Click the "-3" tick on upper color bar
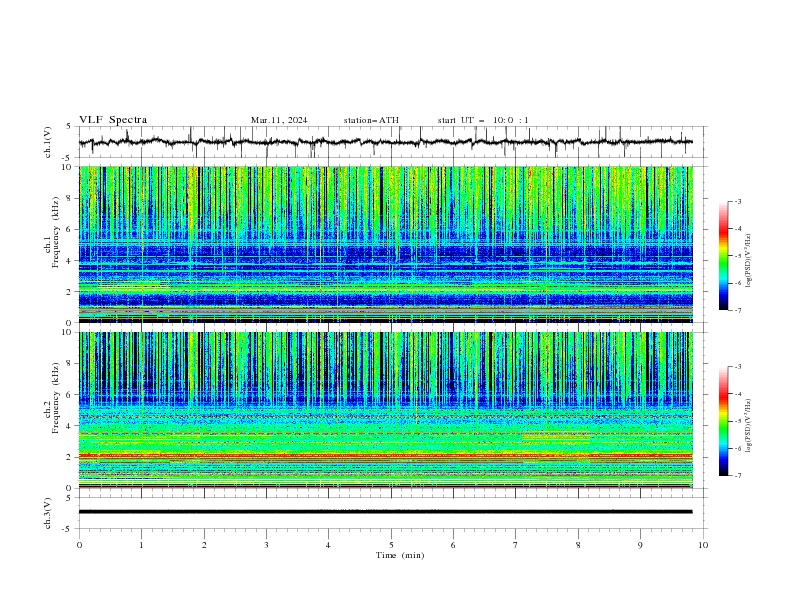This screenshot has width=792, height=612. (x=738, y=201)
